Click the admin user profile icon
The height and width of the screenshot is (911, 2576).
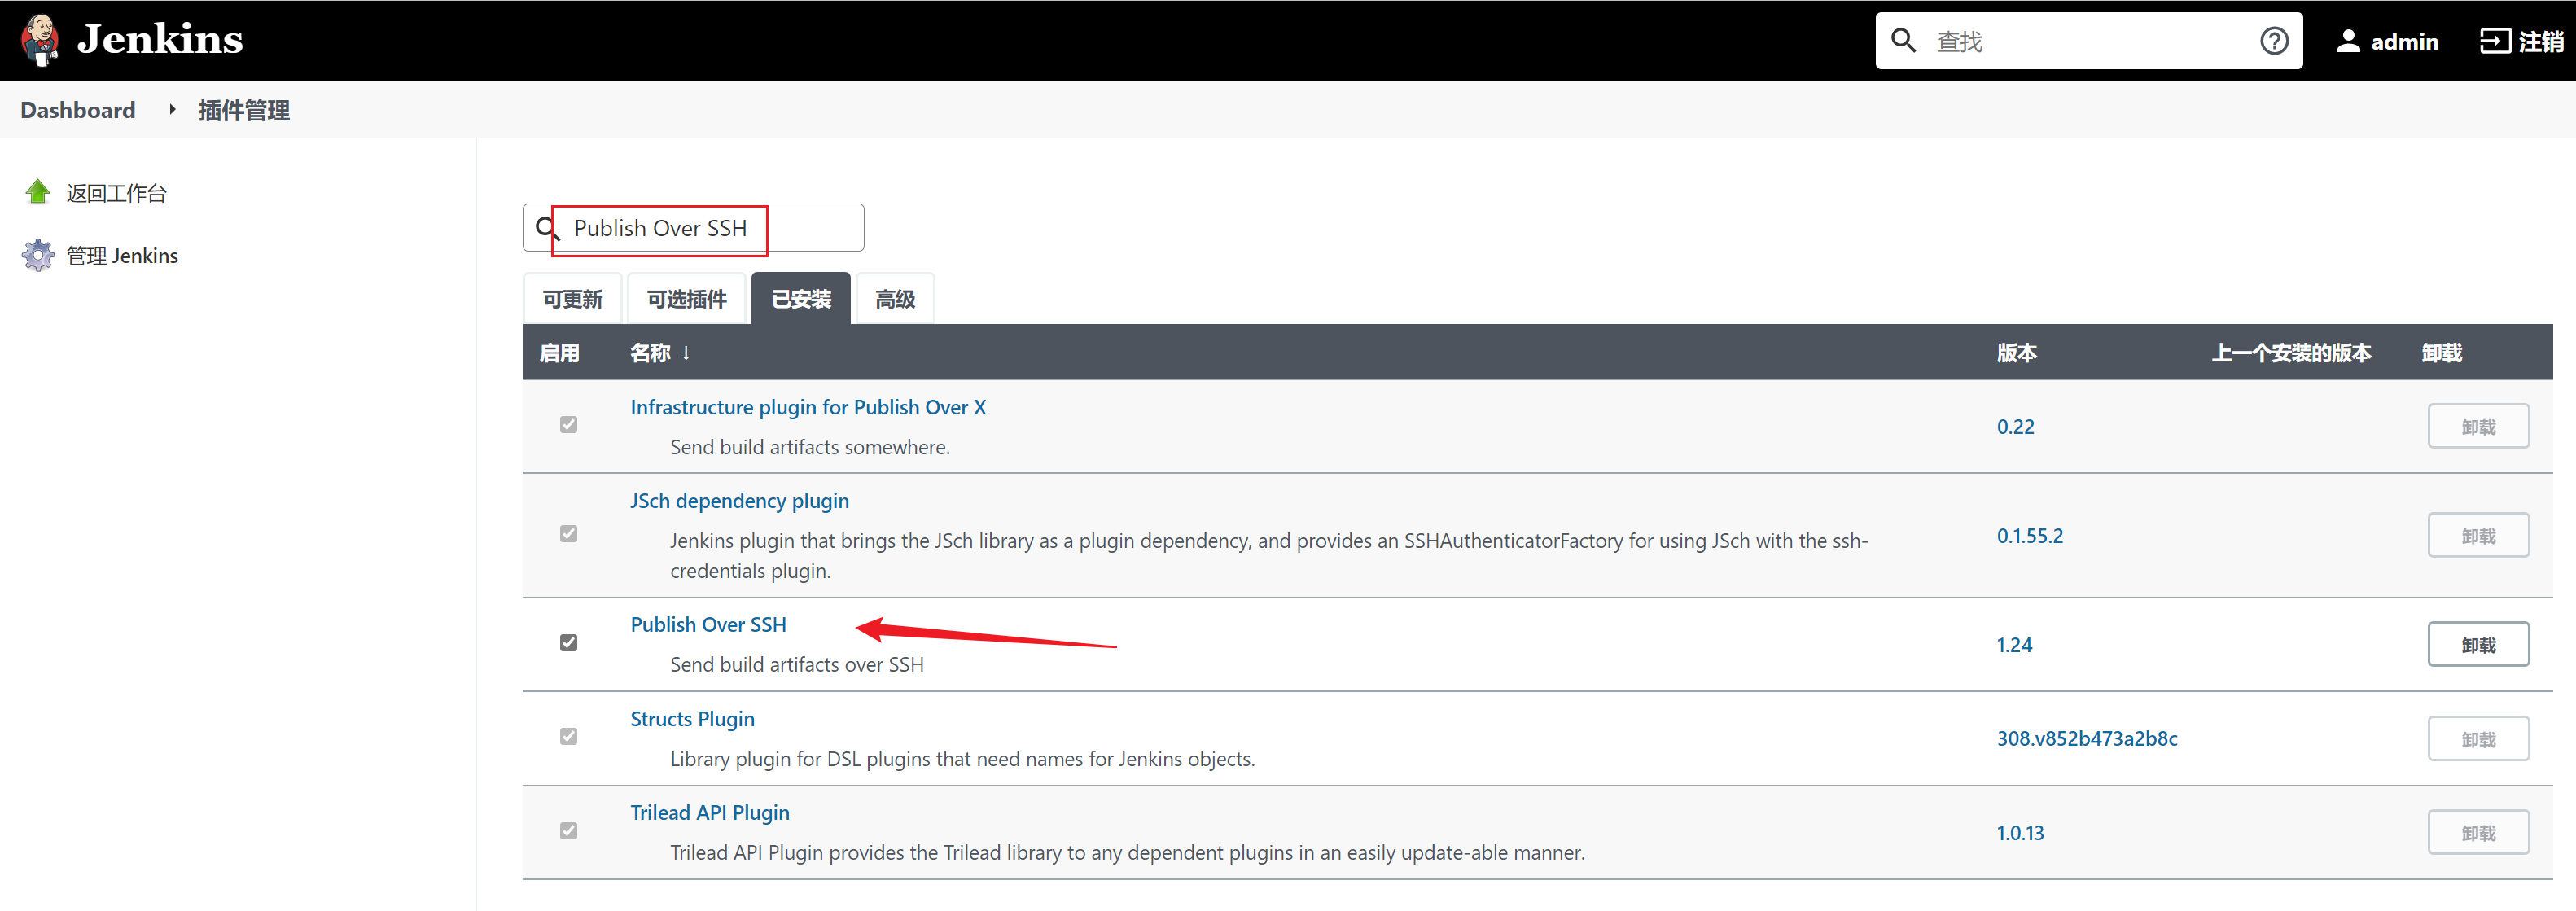coord(2348,41)
